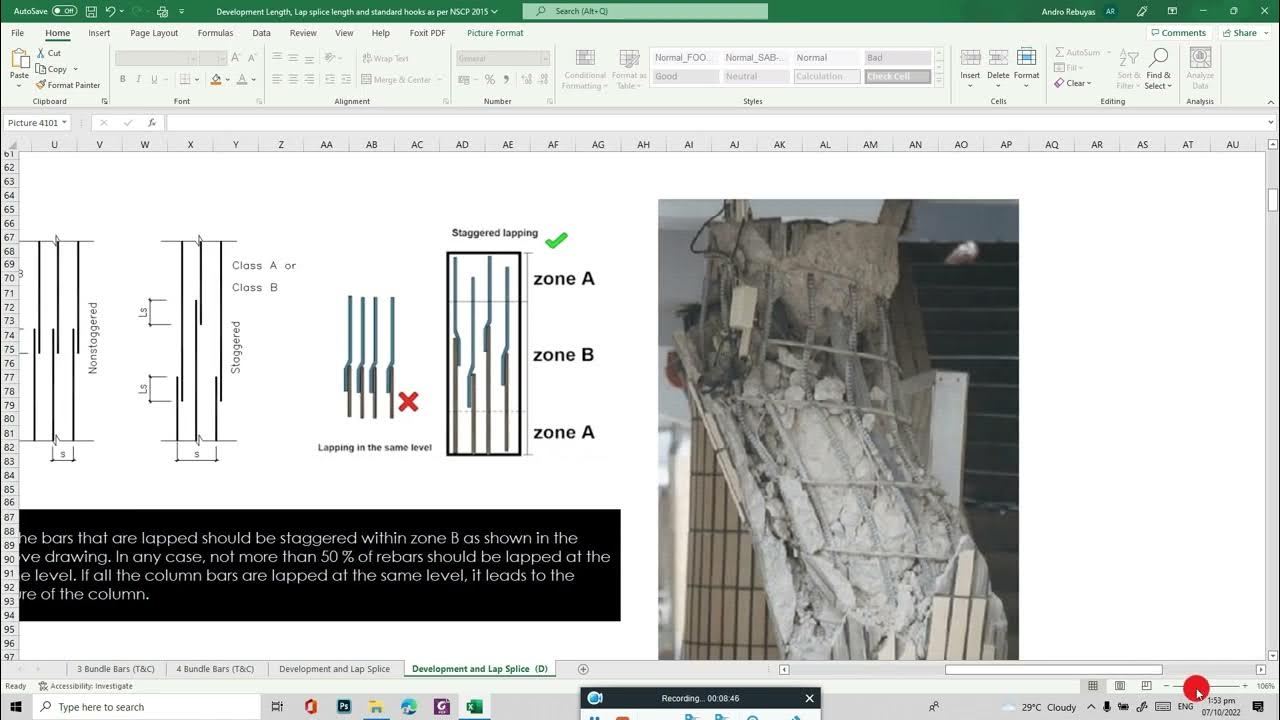Open the Conditional Formatting dropdown
This screenshot has height=720, width=1280.
click(x=585, y=69)
